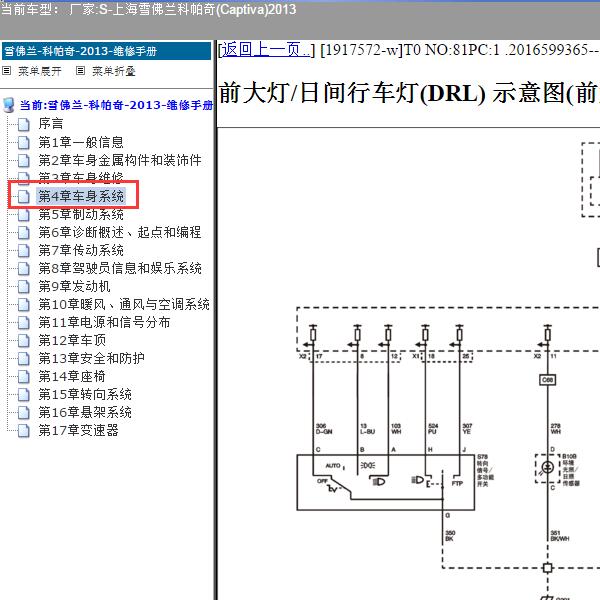This screenshot has width=600, height=600.
Task: Click page icon next to 第11章电源和信号分布
Action: click(x=24, y=323)
